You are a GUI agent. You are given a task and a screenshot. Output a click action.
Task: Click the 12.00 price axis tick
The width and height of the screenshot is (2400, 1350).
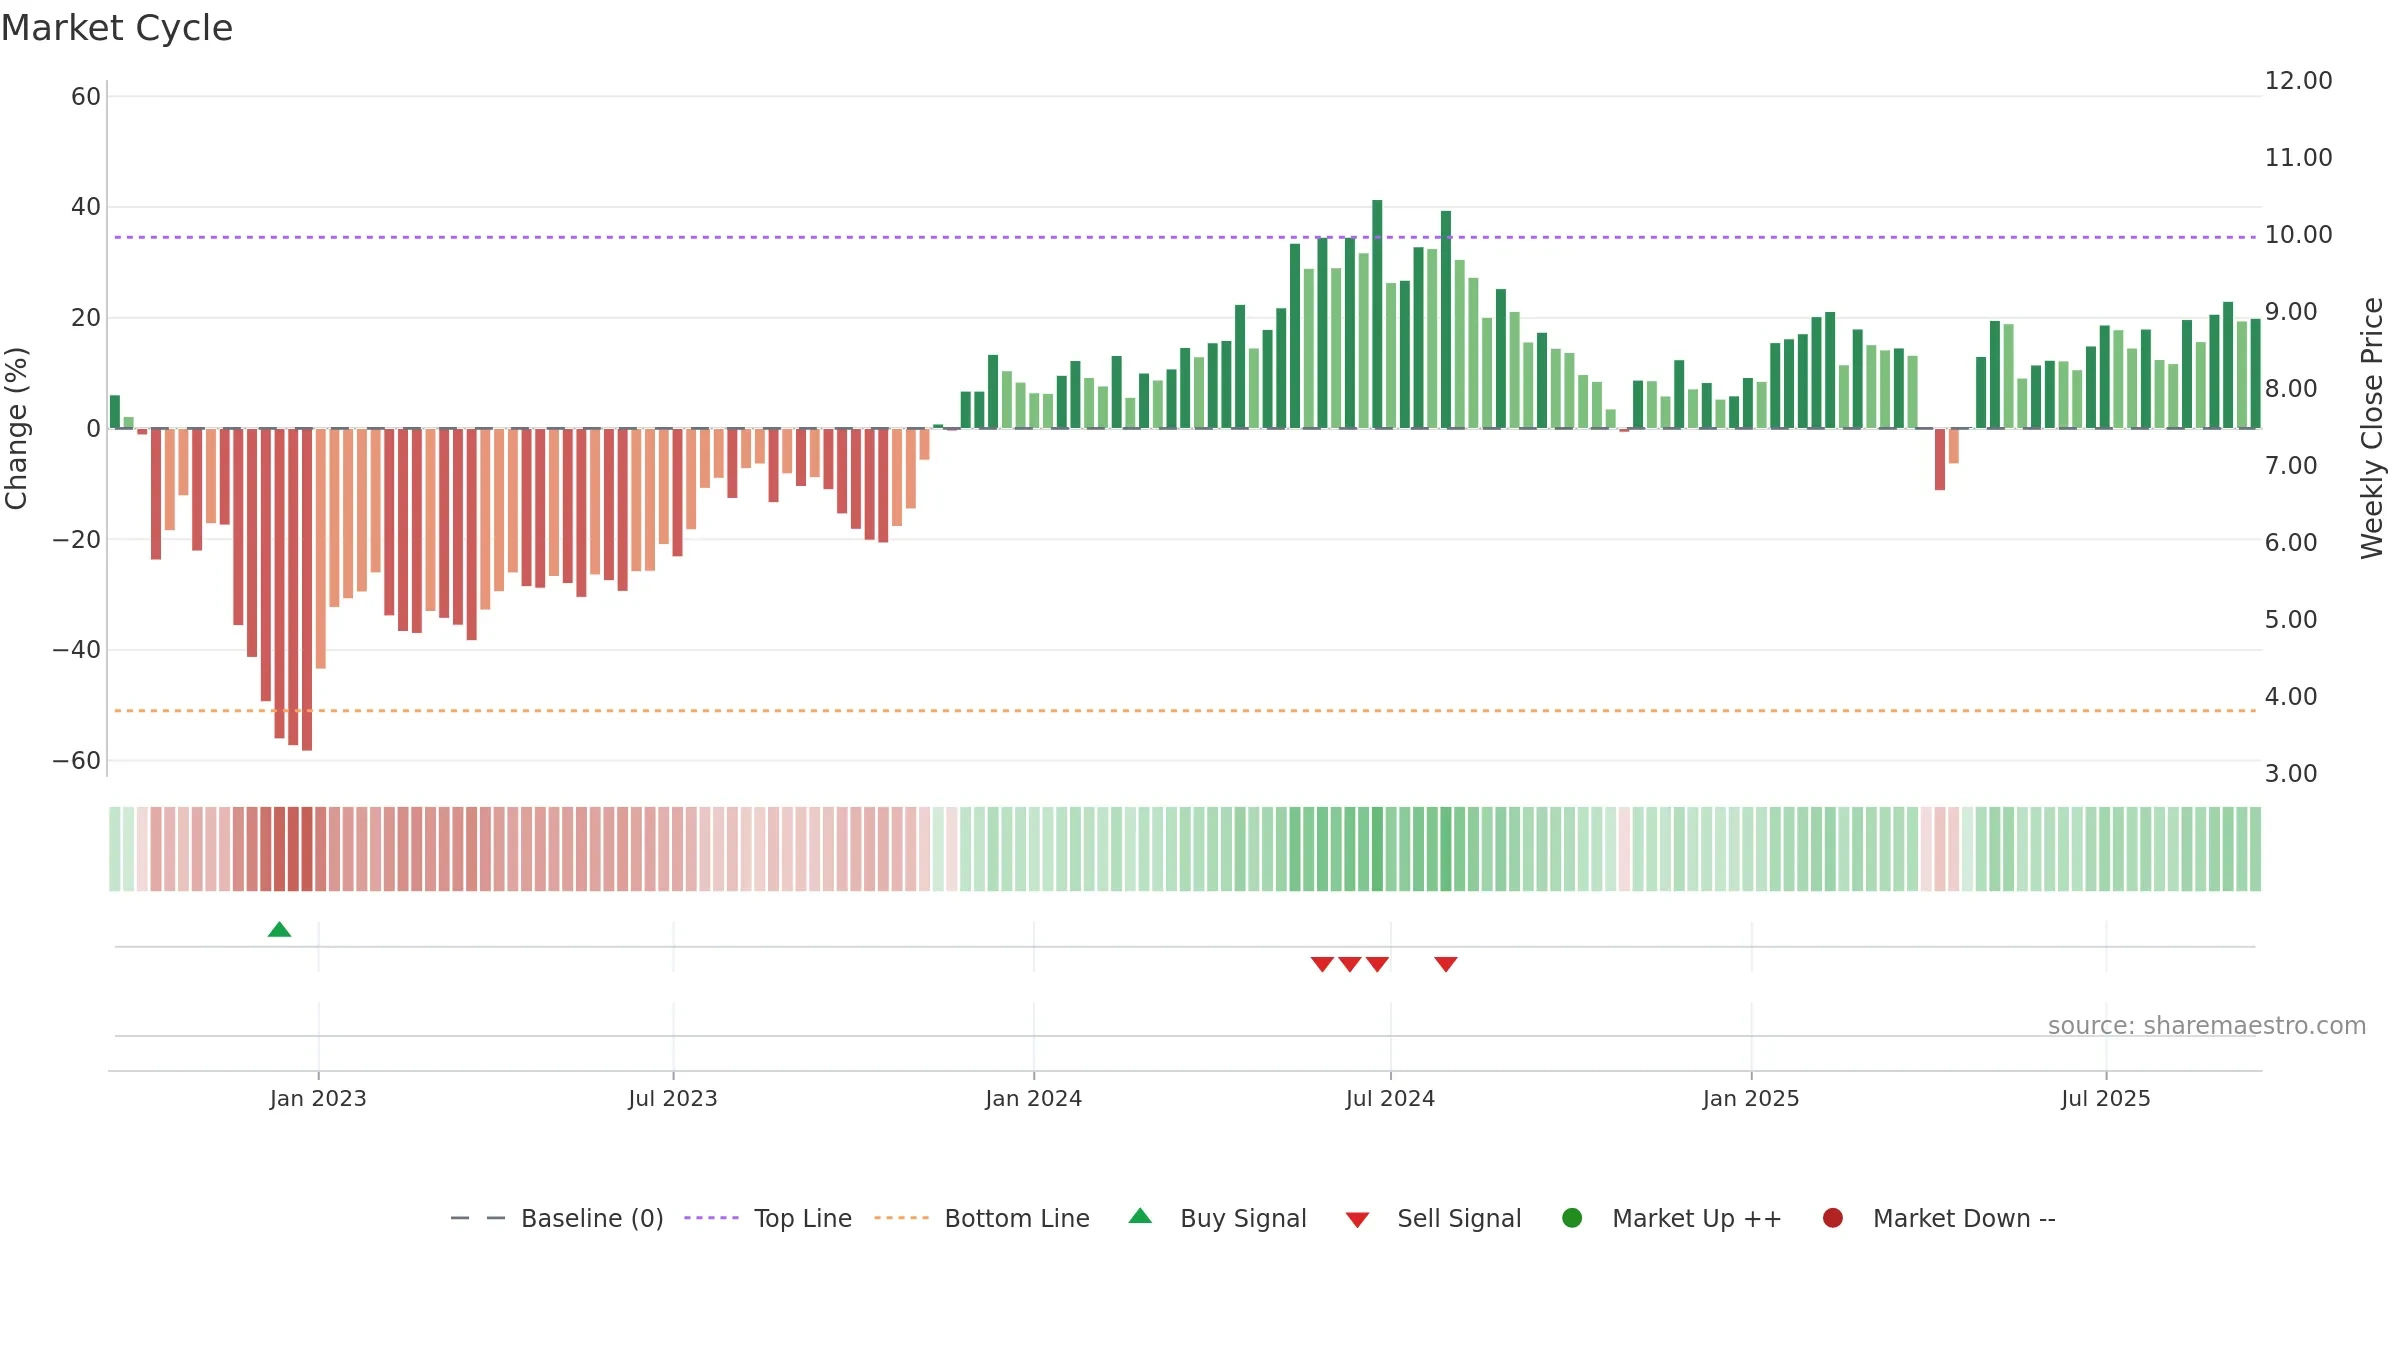coord(2298,81)
